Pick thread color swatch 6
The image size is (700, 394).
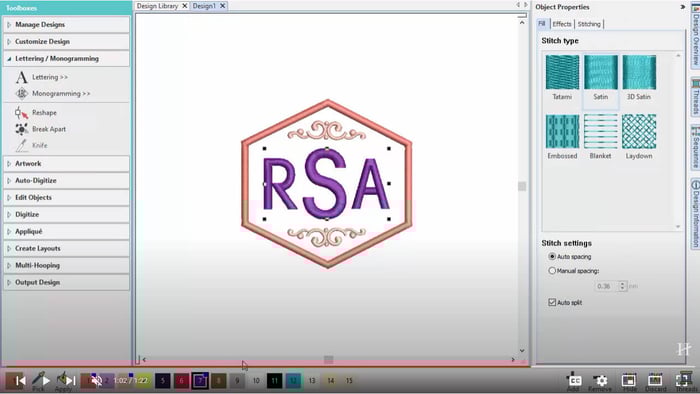coord(181,381)
